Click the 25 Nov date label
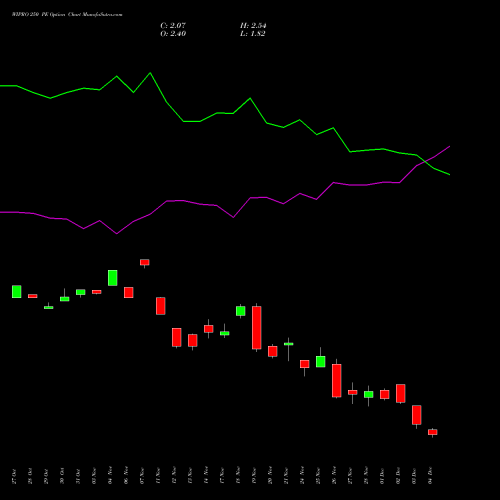 [x=318, y=476]
